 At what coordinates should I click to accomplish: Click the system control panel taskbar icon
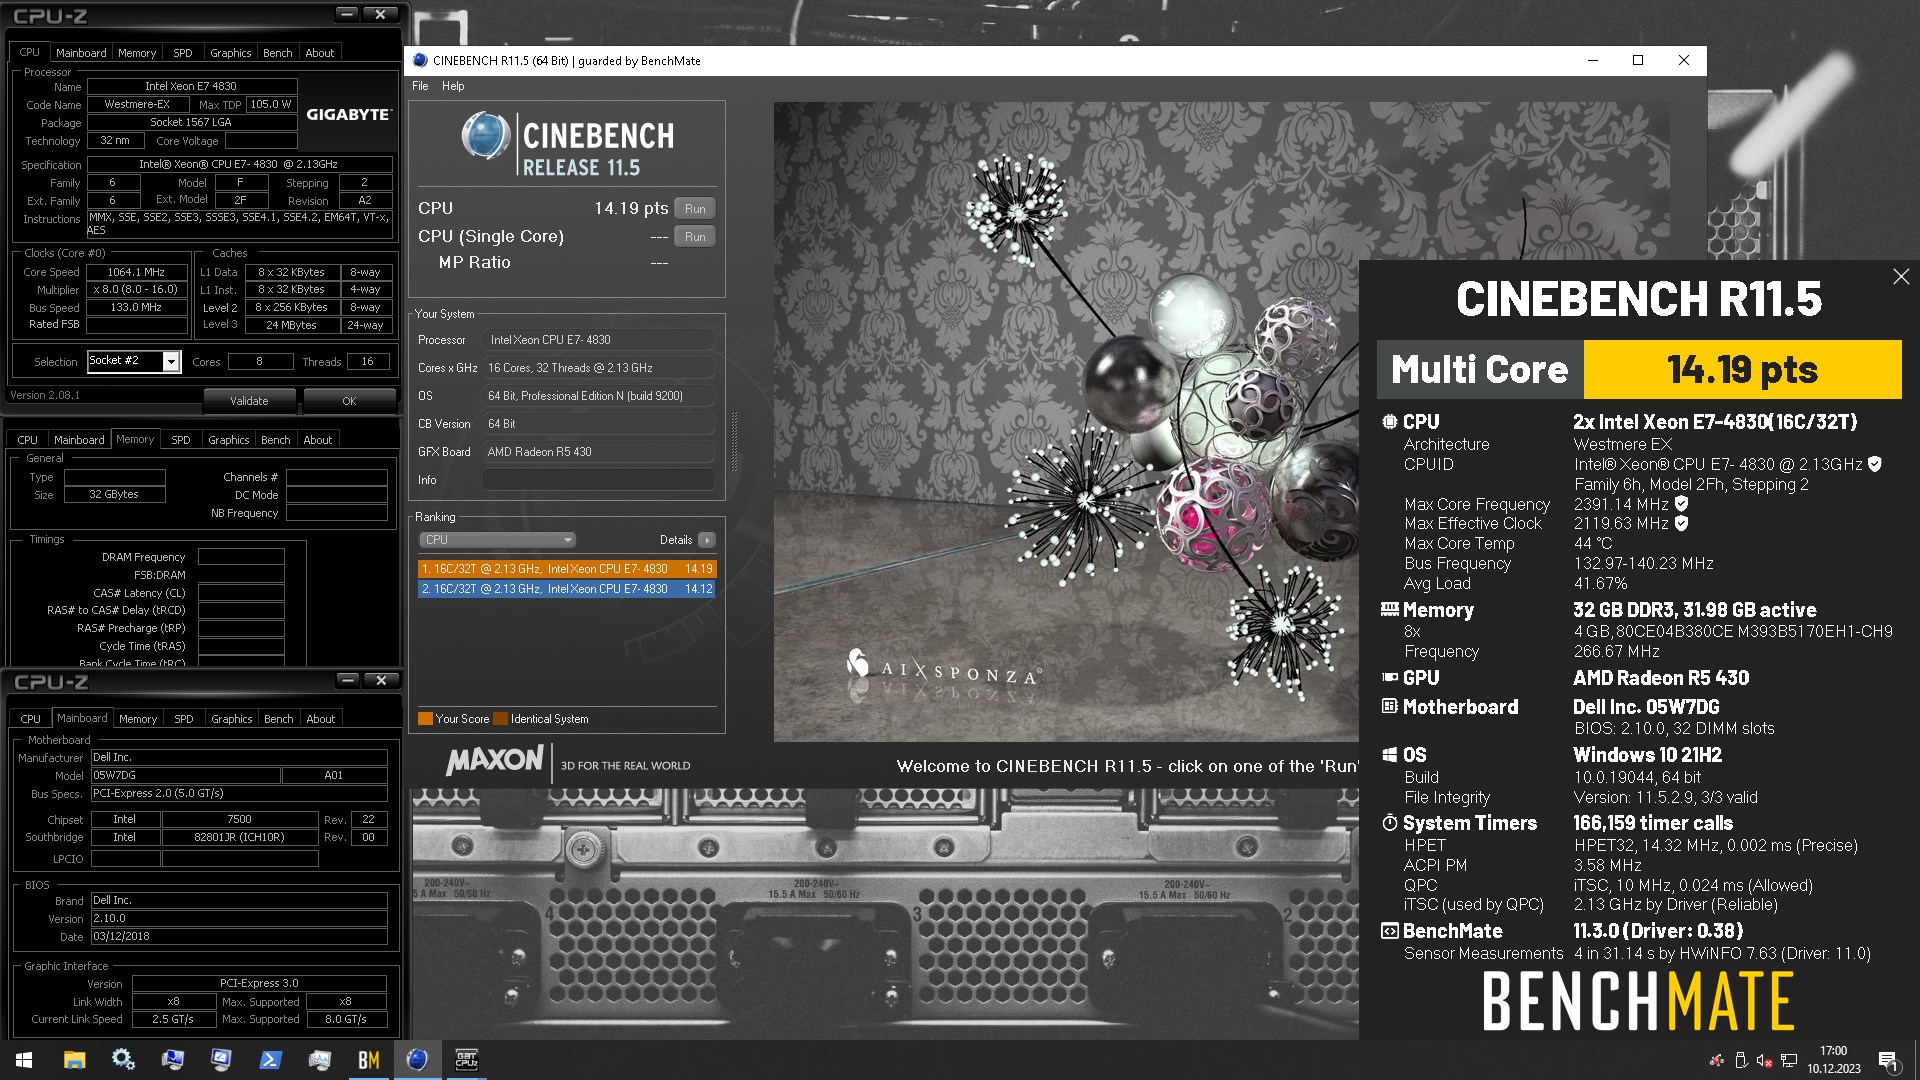(172, 1060)
